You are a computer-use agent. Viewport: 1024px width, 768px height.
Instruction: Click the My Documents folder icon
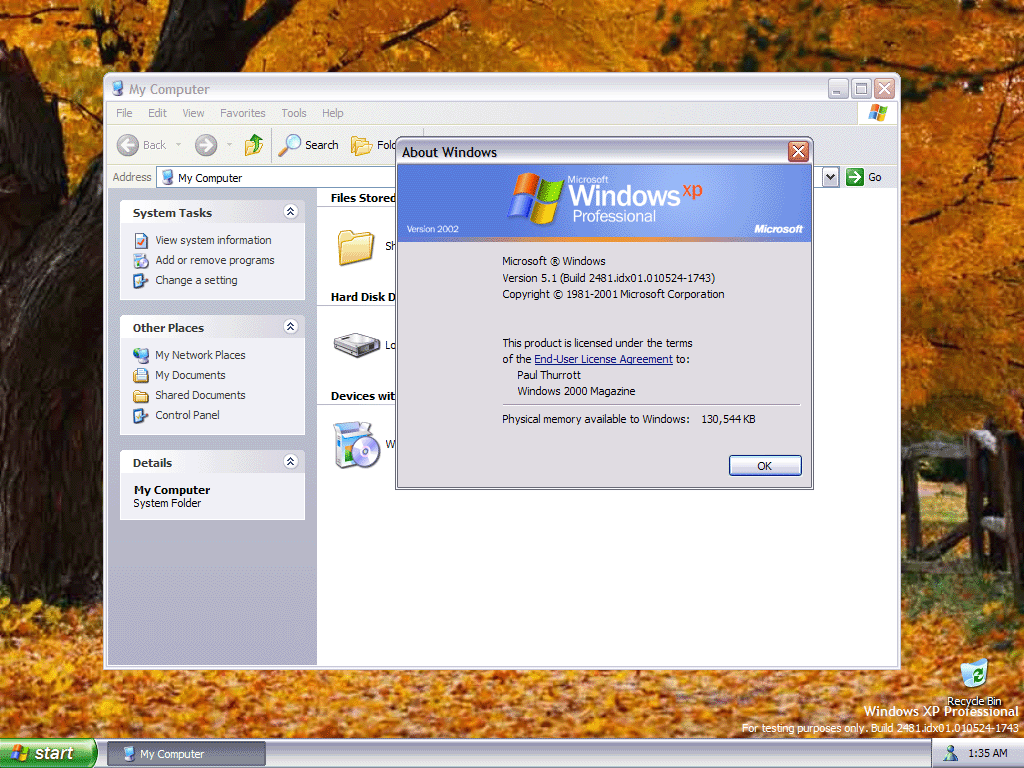click(141, 376)
